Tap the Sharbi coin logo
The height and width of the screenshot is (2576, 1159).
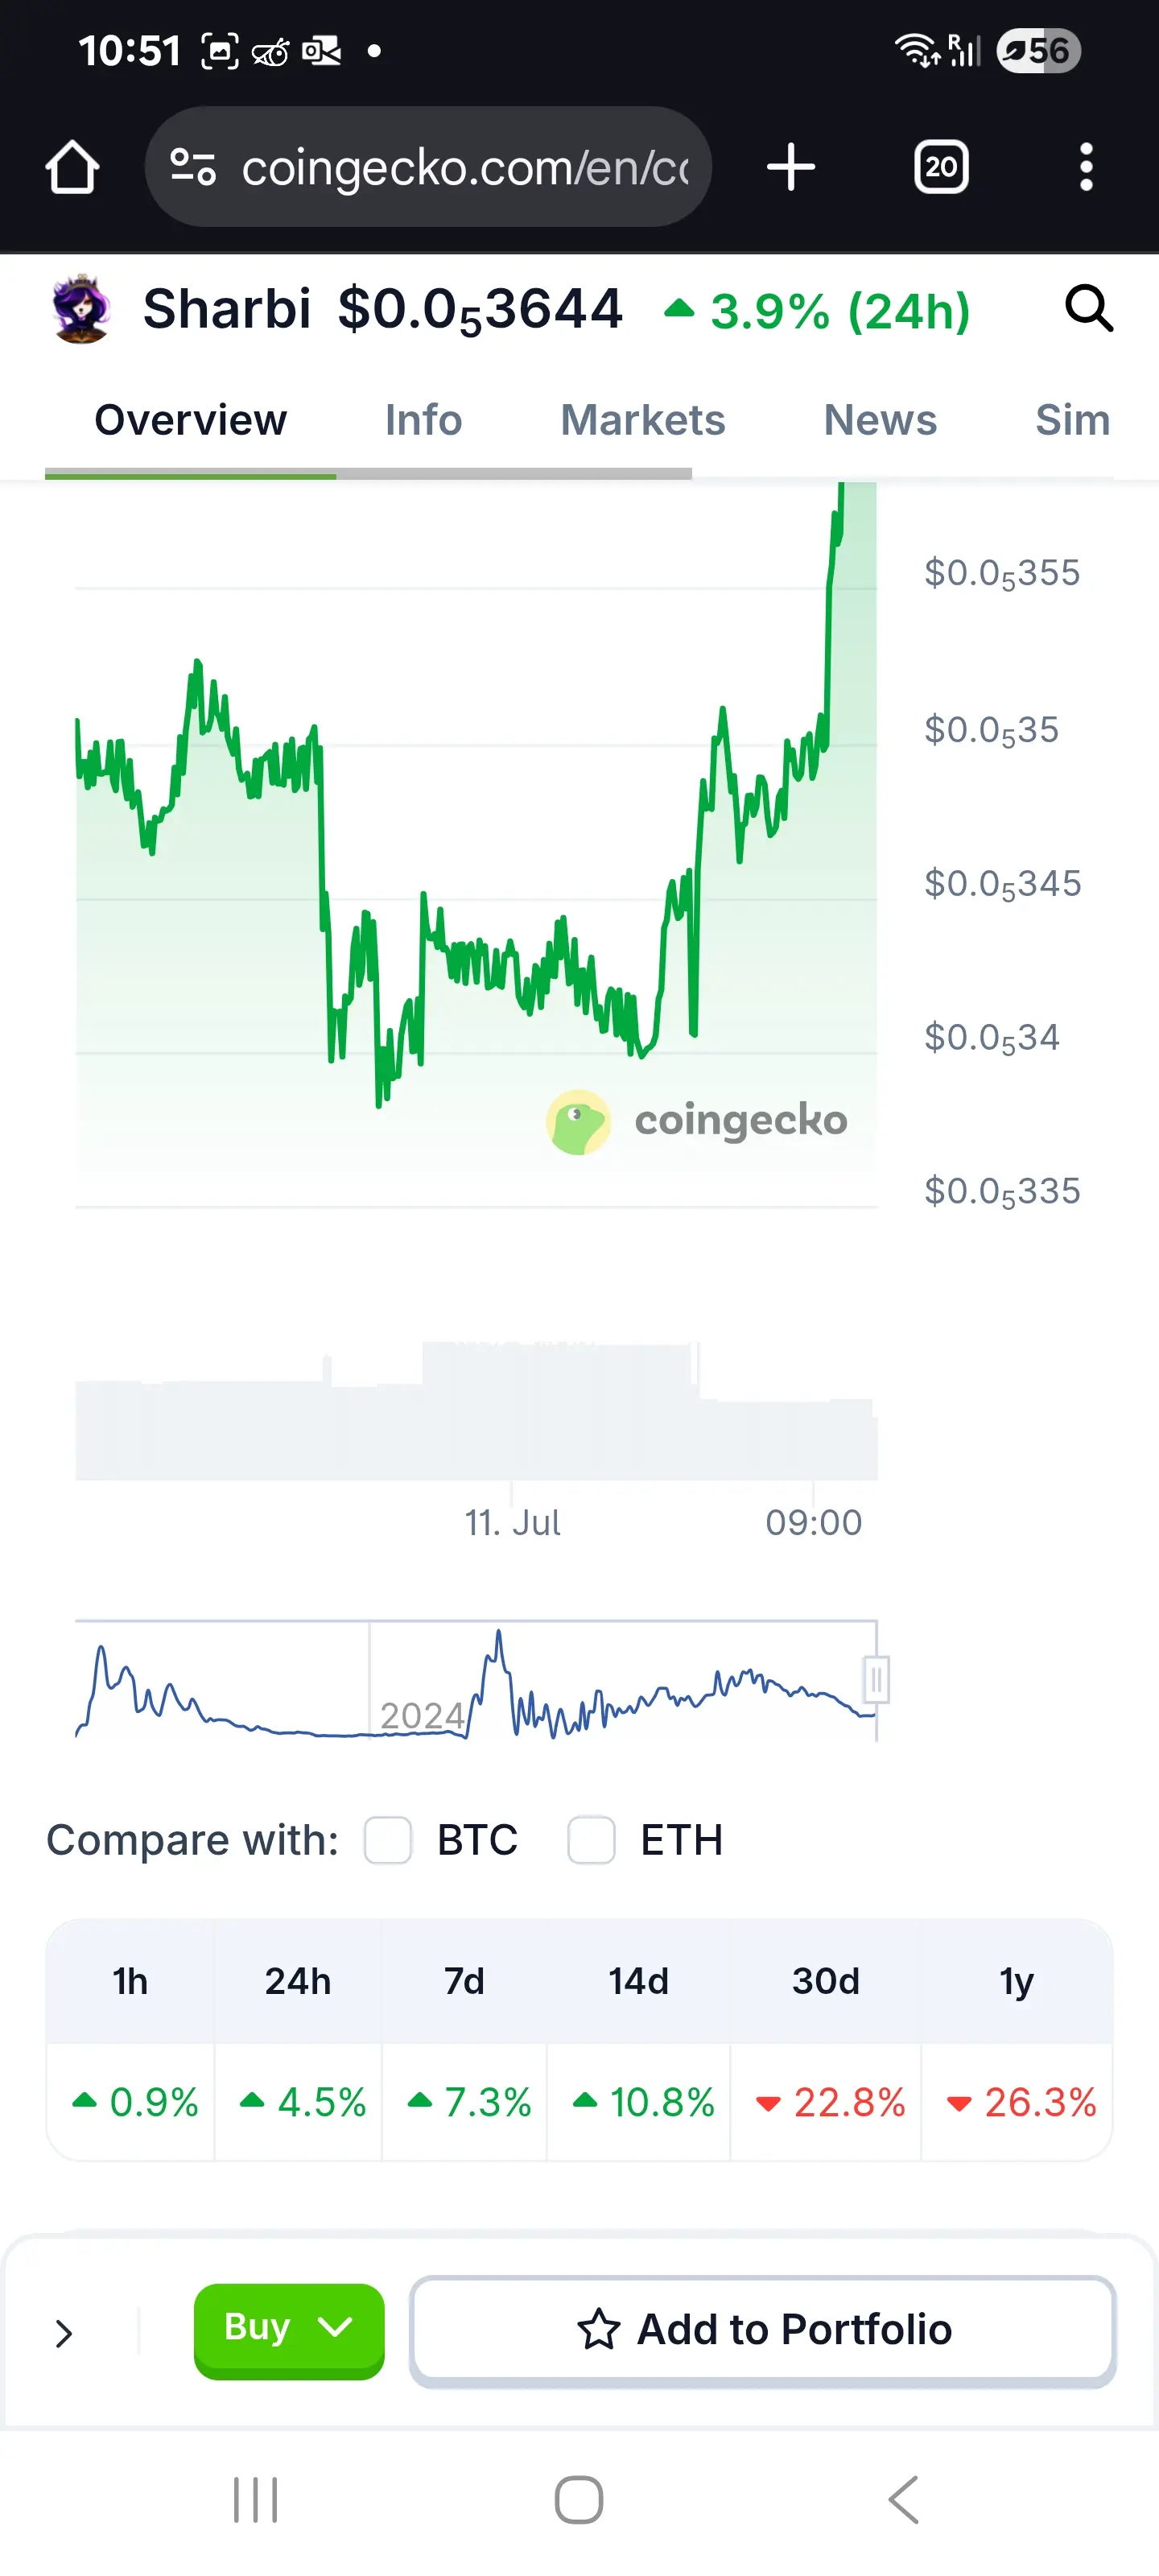[x=80, y=309]
